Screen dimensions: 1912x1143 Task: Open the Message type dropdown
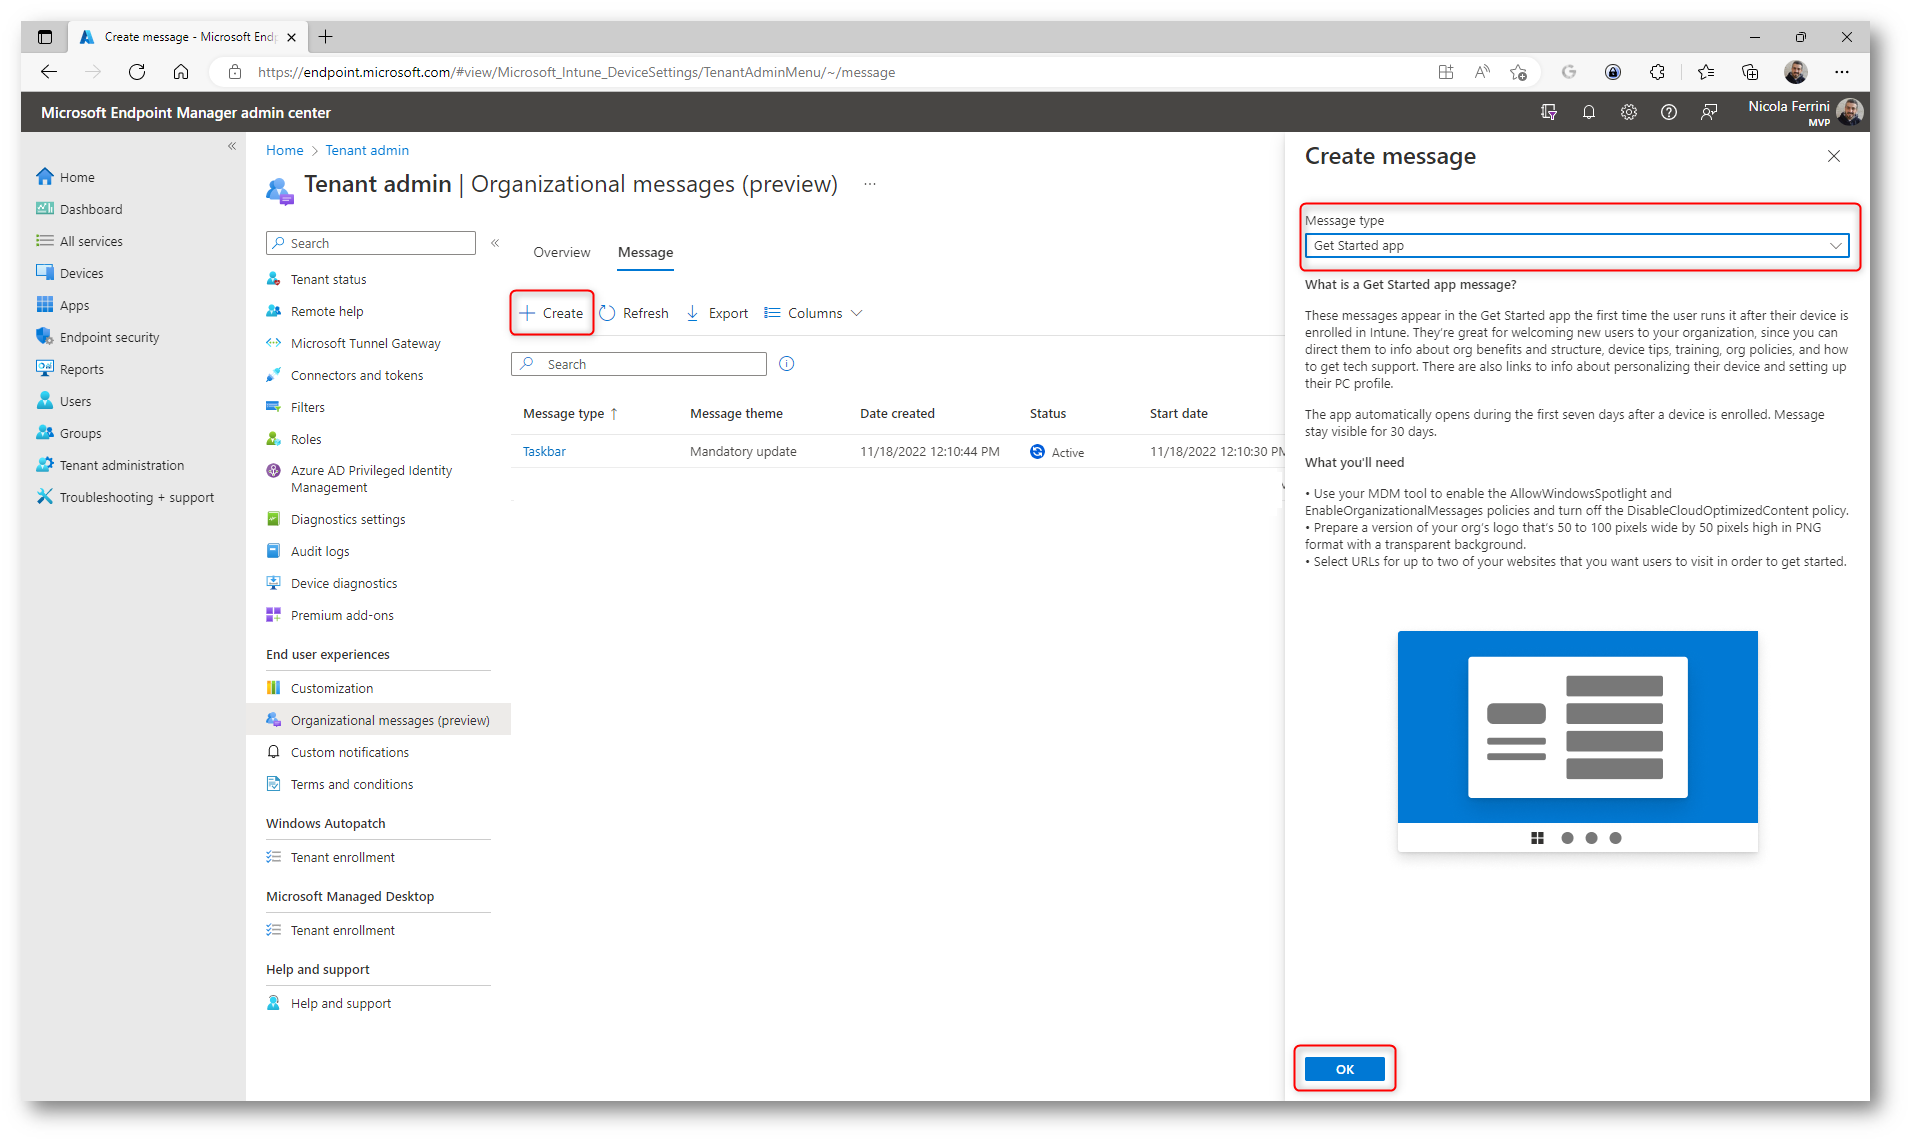pyautogui.click(x=1576, y=245)
